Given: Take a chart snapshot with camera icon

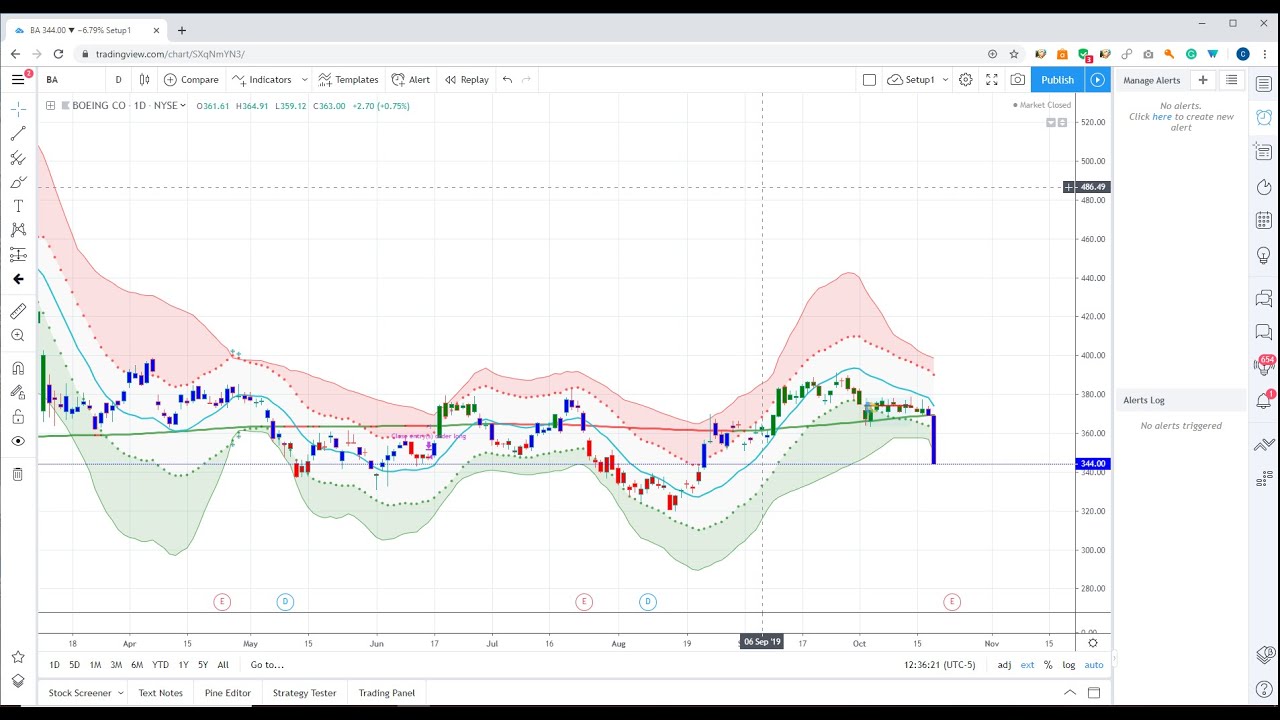Looking at the screenshot, I should (1018, 80).
